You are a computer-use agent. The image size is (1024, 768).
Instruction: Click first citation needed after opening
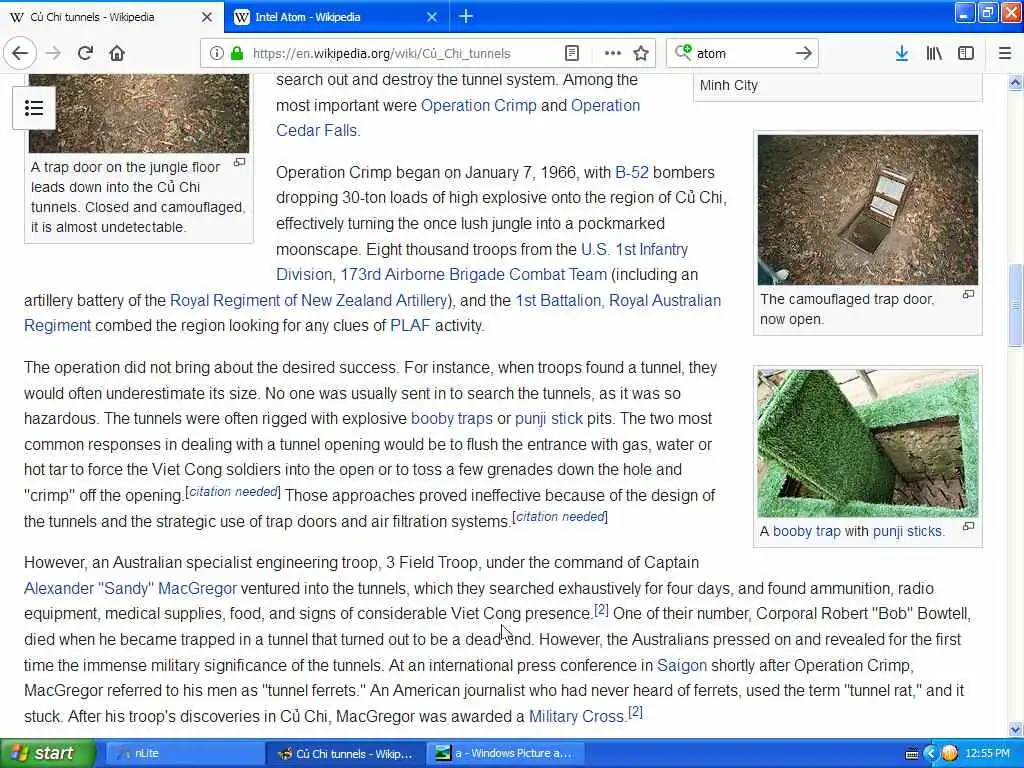233,492
